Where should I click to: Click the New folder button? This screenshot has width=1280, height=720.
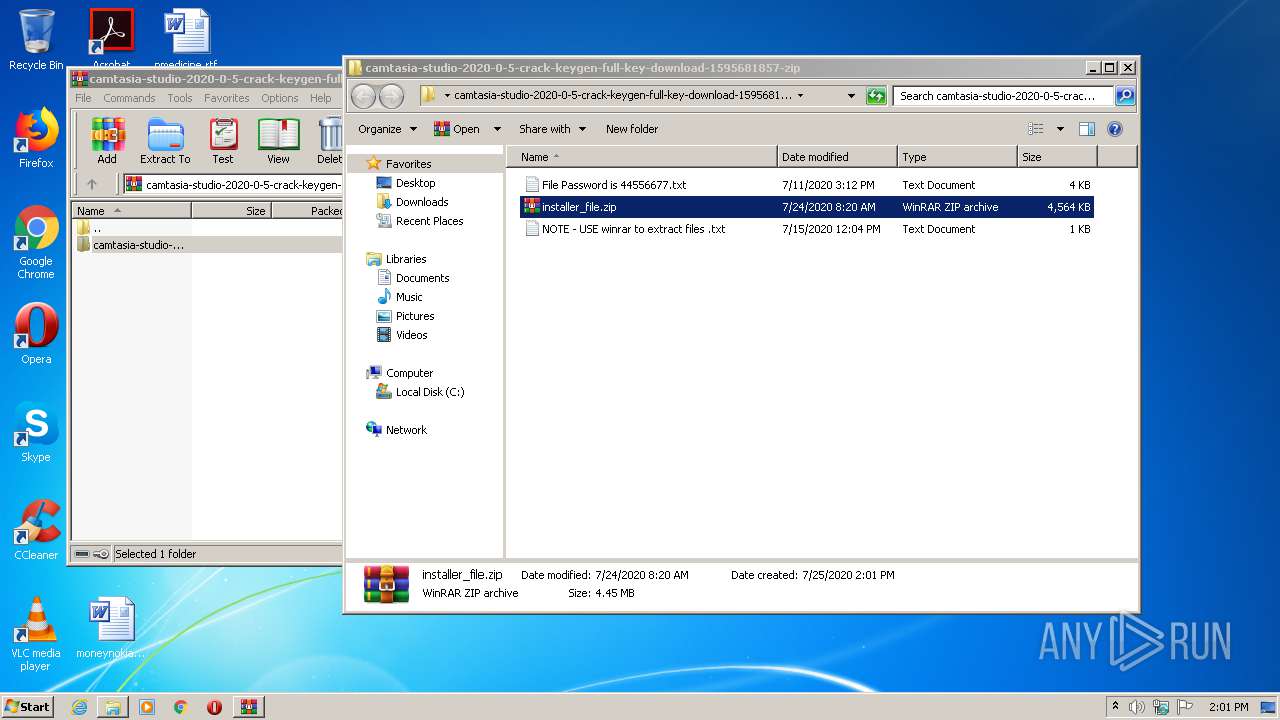tap(632, 129)
